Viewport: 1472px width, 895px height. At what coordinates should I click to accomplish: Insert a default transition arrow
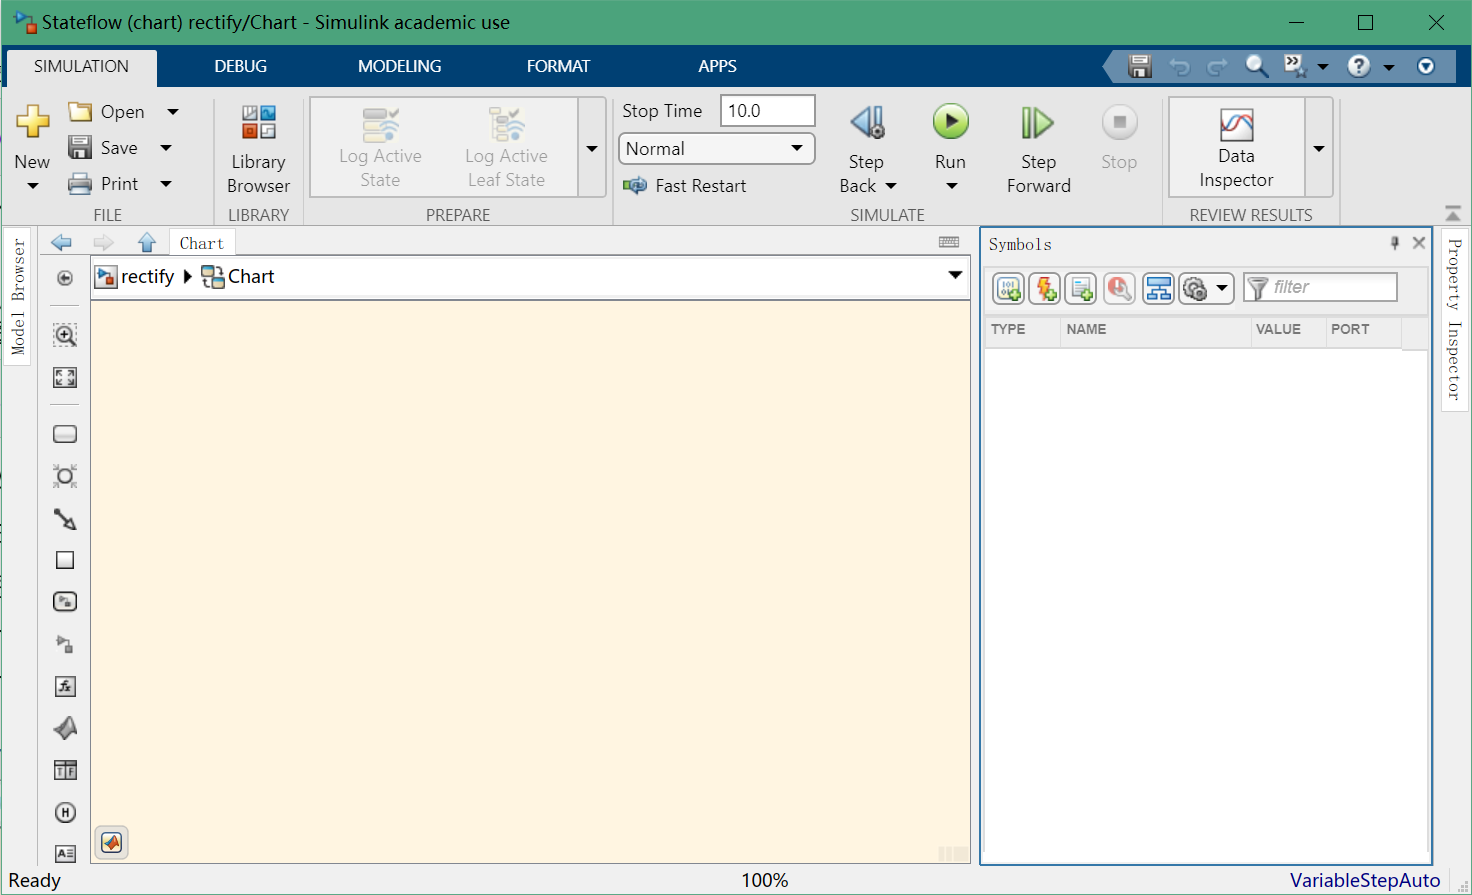(65, 519)
